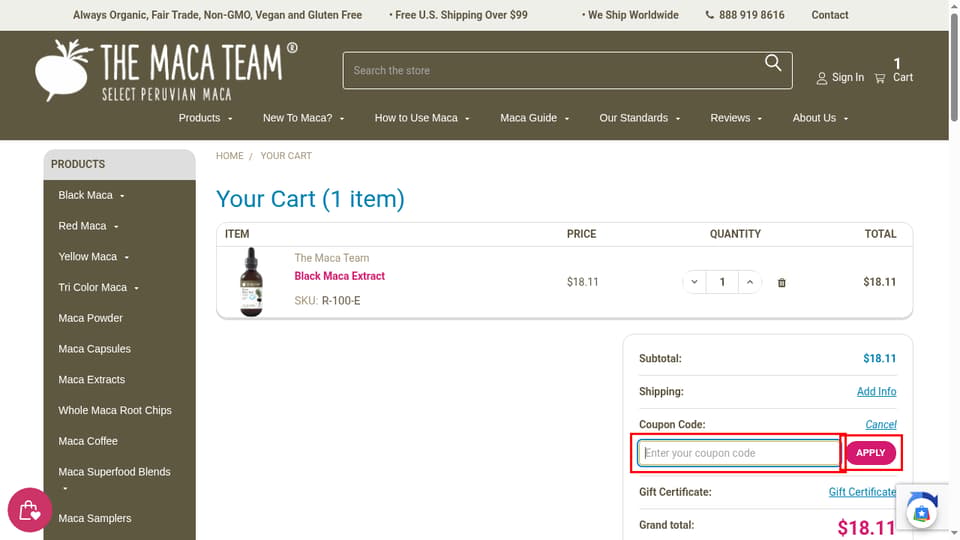The width and height of the screenshot is (960, 540).
Task: Open How to Use Maca menu
Action: point(422,118)
